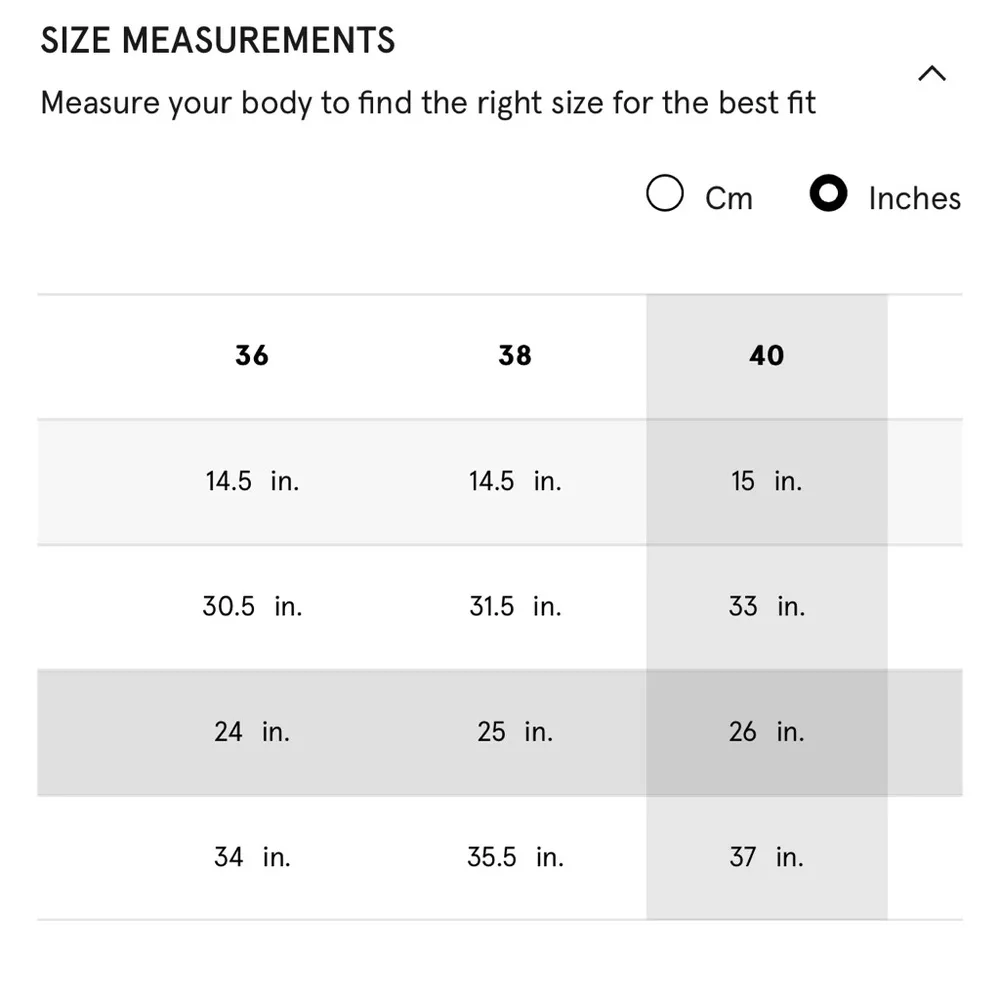Select the size 36 column header
The width and height of the screenshot is (1000, 1000).
pos(252,356)
